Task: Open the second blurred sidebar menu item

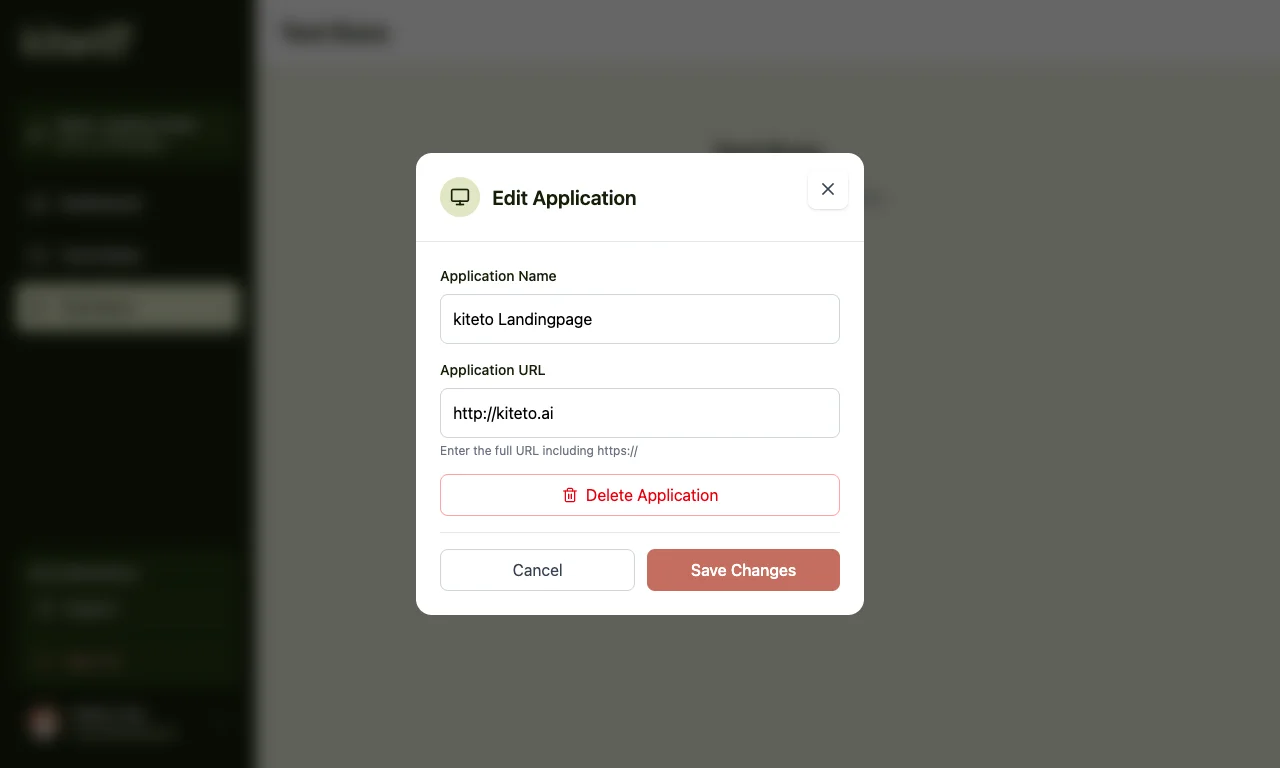Action: tap(100, 256)
